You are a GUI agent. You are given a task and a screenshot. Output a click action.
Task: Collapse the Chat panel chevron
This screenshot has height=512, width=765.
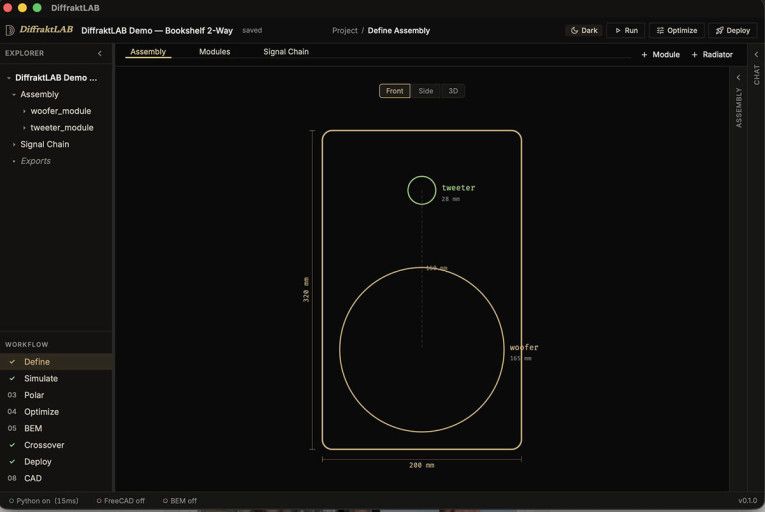click(756, 54)
